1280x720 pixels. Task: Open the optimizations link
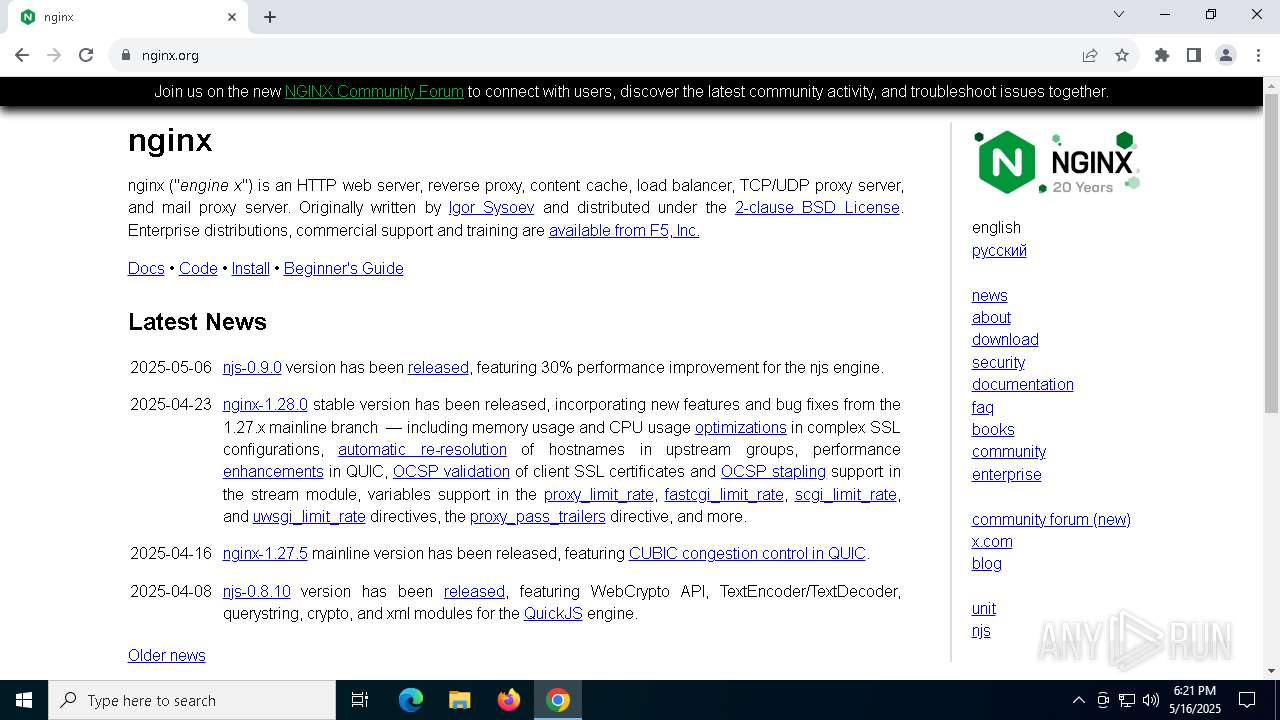pyautogui.click(x=741, y=427)
